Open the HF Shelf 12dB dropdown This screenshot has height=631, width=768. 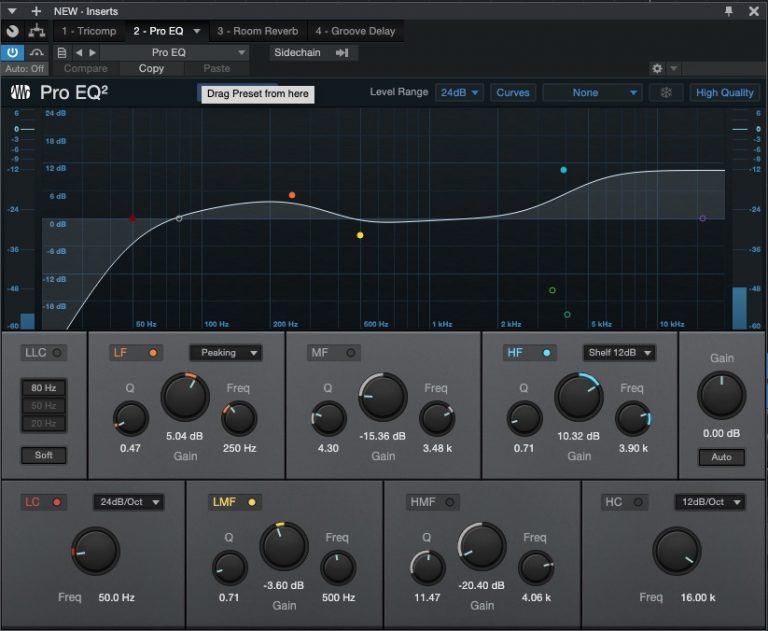point(620,353)
